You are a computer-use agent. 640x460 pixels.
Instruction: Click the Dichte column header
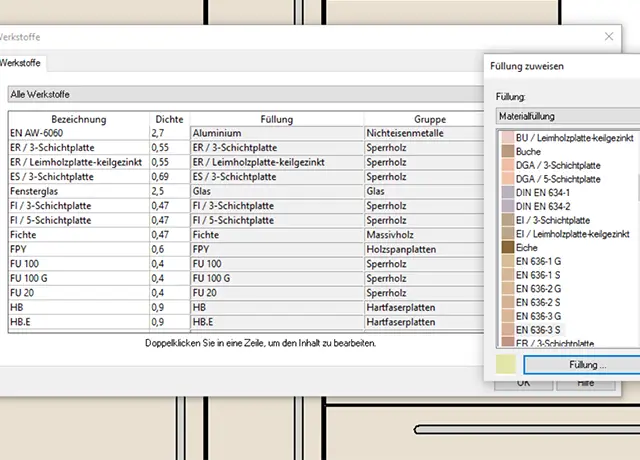click(168, 119)
